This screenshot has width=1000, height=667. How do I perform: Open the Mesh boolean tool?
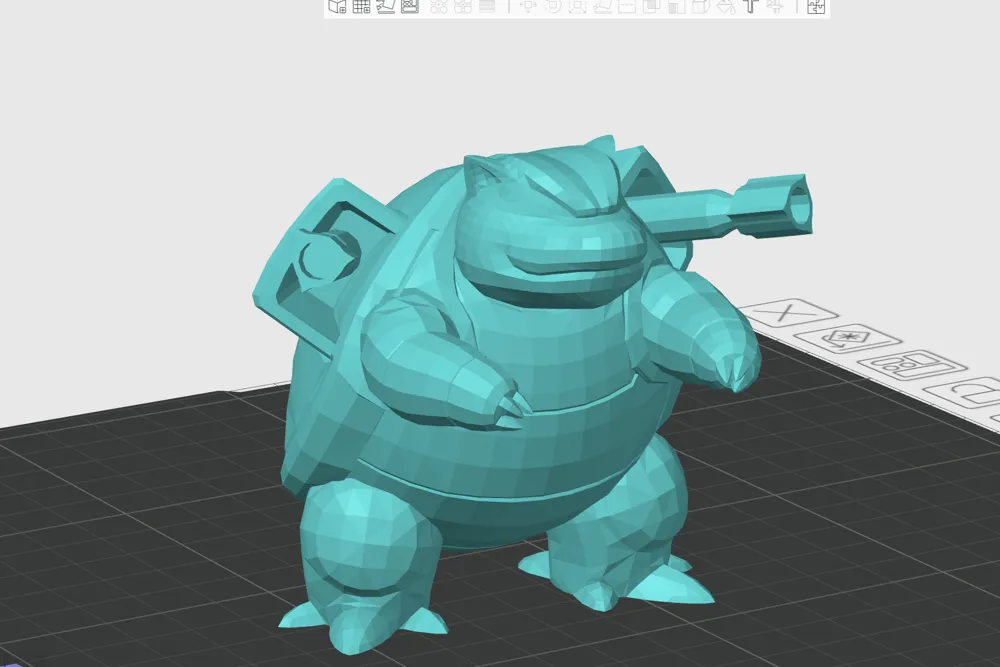pyautogui.click(x=651, y=6)
